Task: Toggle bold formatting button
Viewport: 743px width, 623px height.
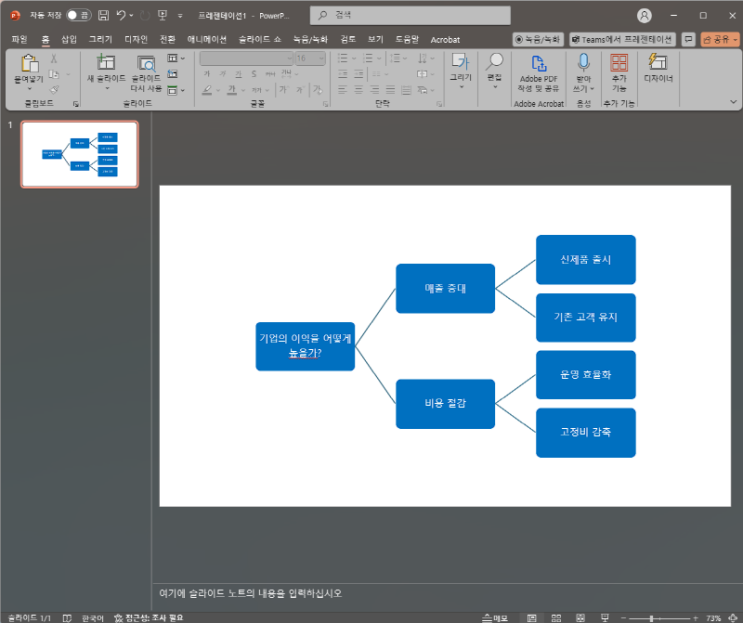Action: [x=207, y=74]
